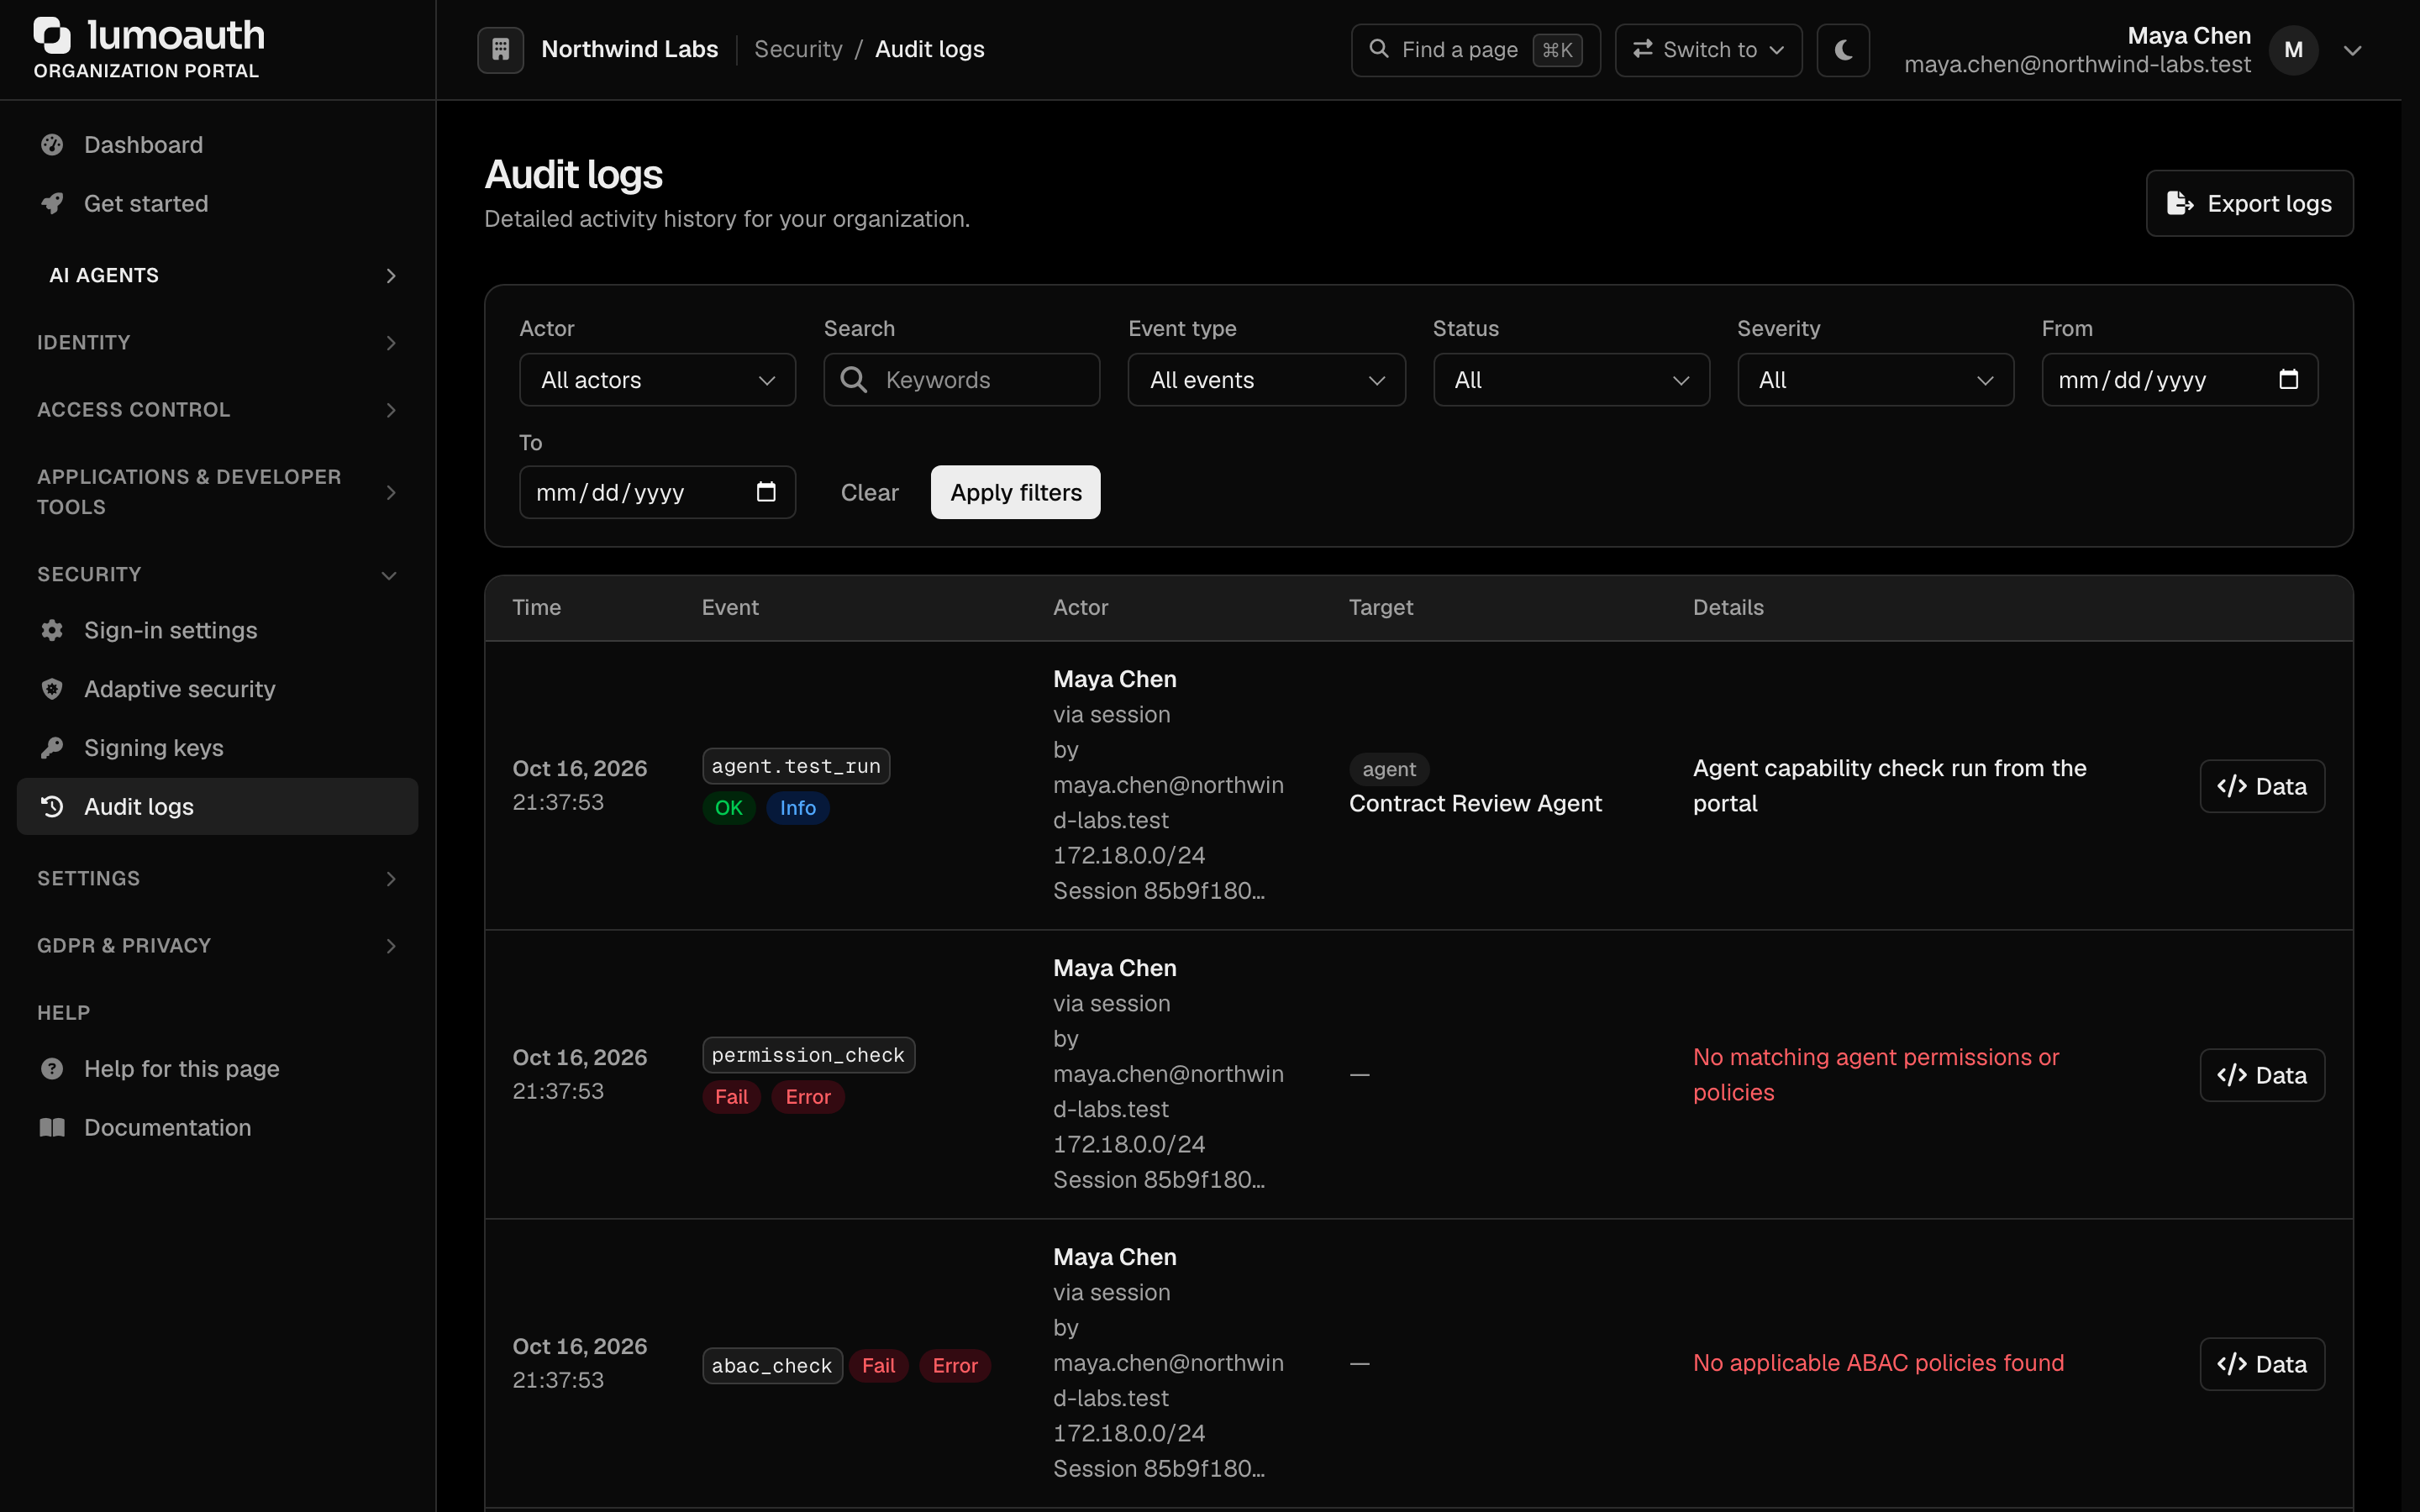This screenshot has width=2420, height=1512.
Task: Expand the AI Agents section
Action: coord(217,275)
